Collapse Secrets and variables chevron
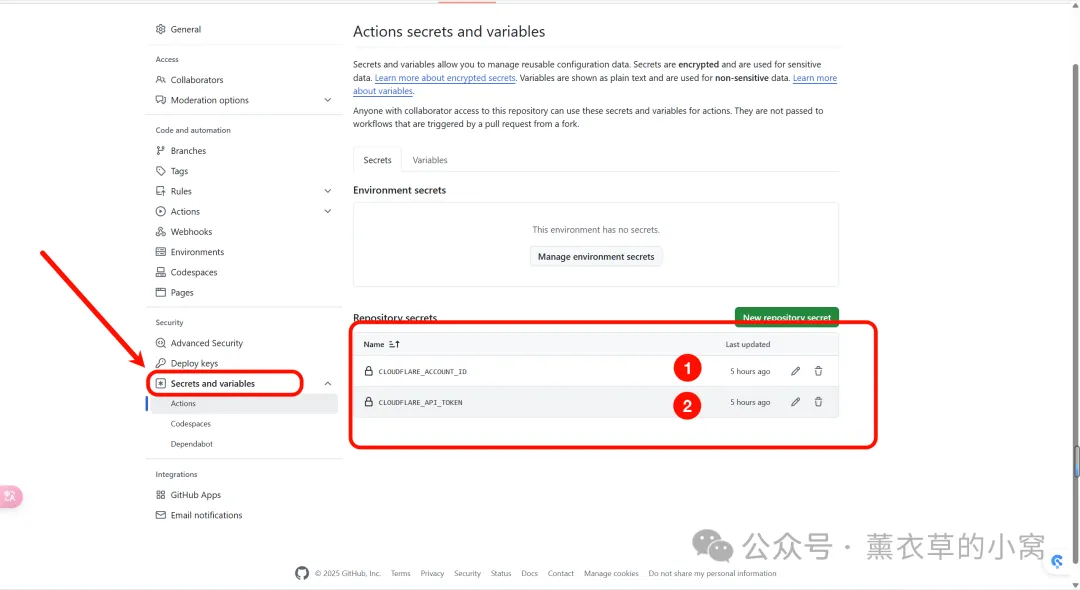Viewport: 1080px width, 590px height. [328, 383]
